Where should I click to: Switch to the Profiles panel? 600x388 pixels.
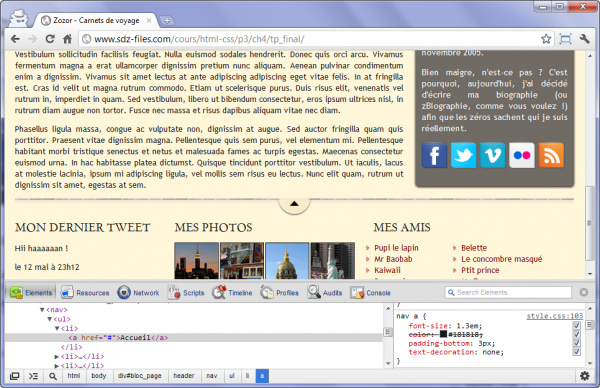click(279, 293)
